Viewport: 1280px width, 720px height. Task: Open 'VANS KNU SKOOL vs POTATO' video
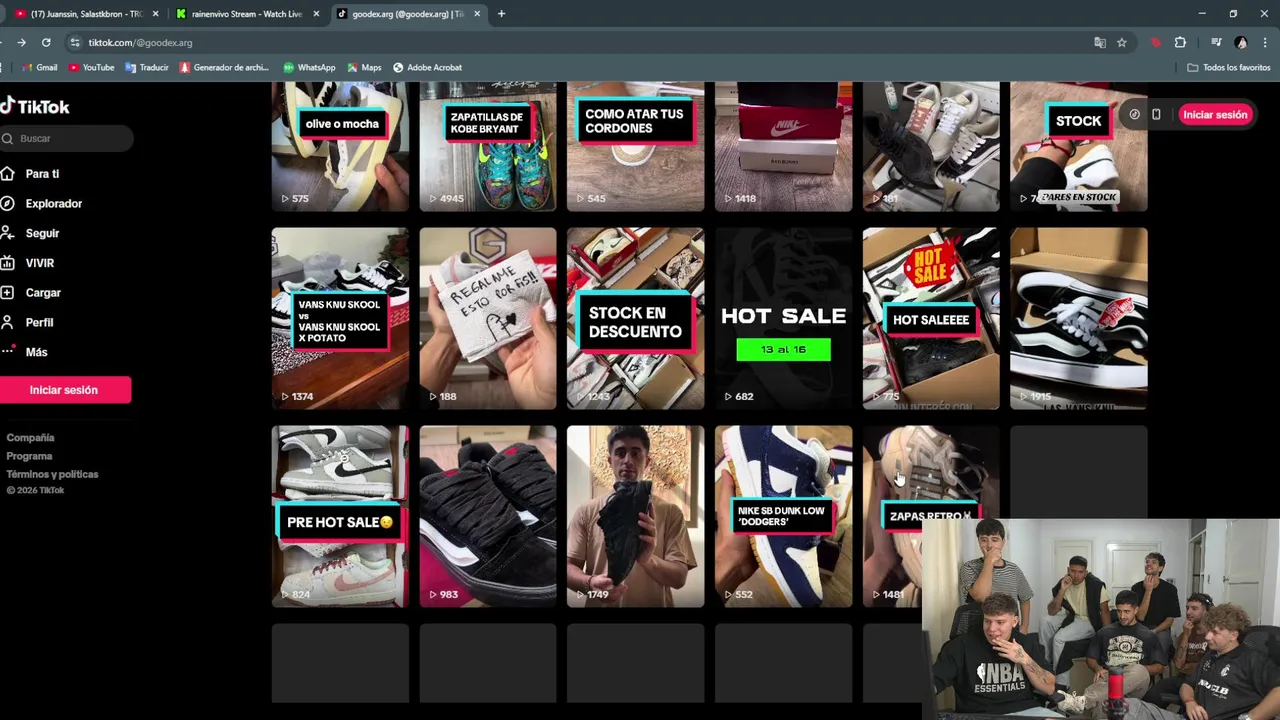(x=340, y=318)
